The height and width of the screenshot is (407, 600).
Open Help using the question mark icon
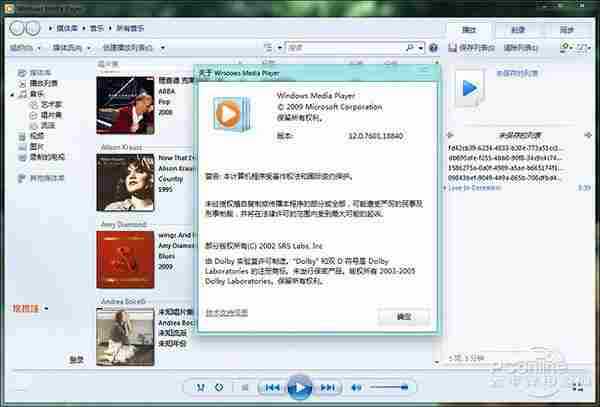(435, 47)
